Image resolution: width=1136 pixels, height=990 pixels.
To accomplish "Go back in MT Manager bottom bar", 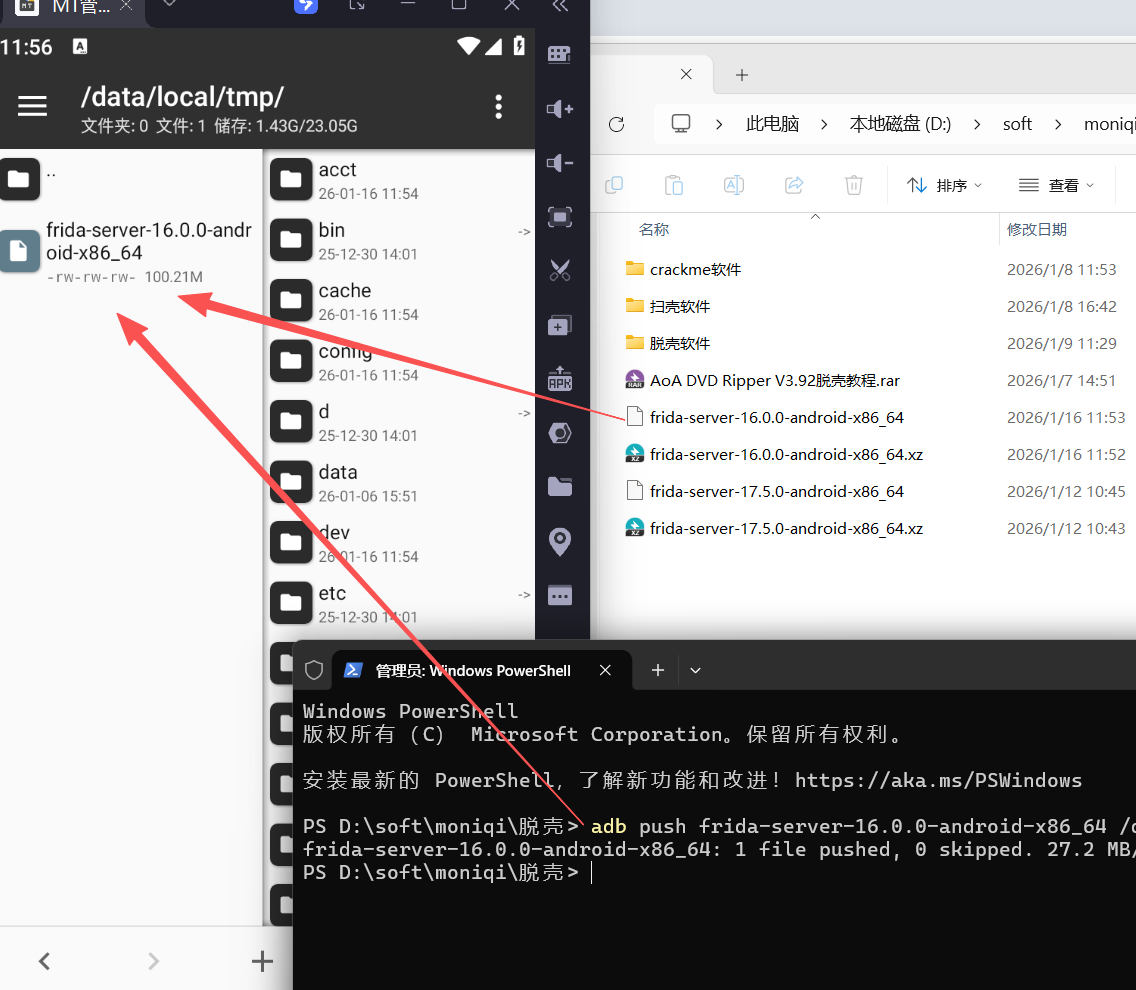I will [44, 961].
